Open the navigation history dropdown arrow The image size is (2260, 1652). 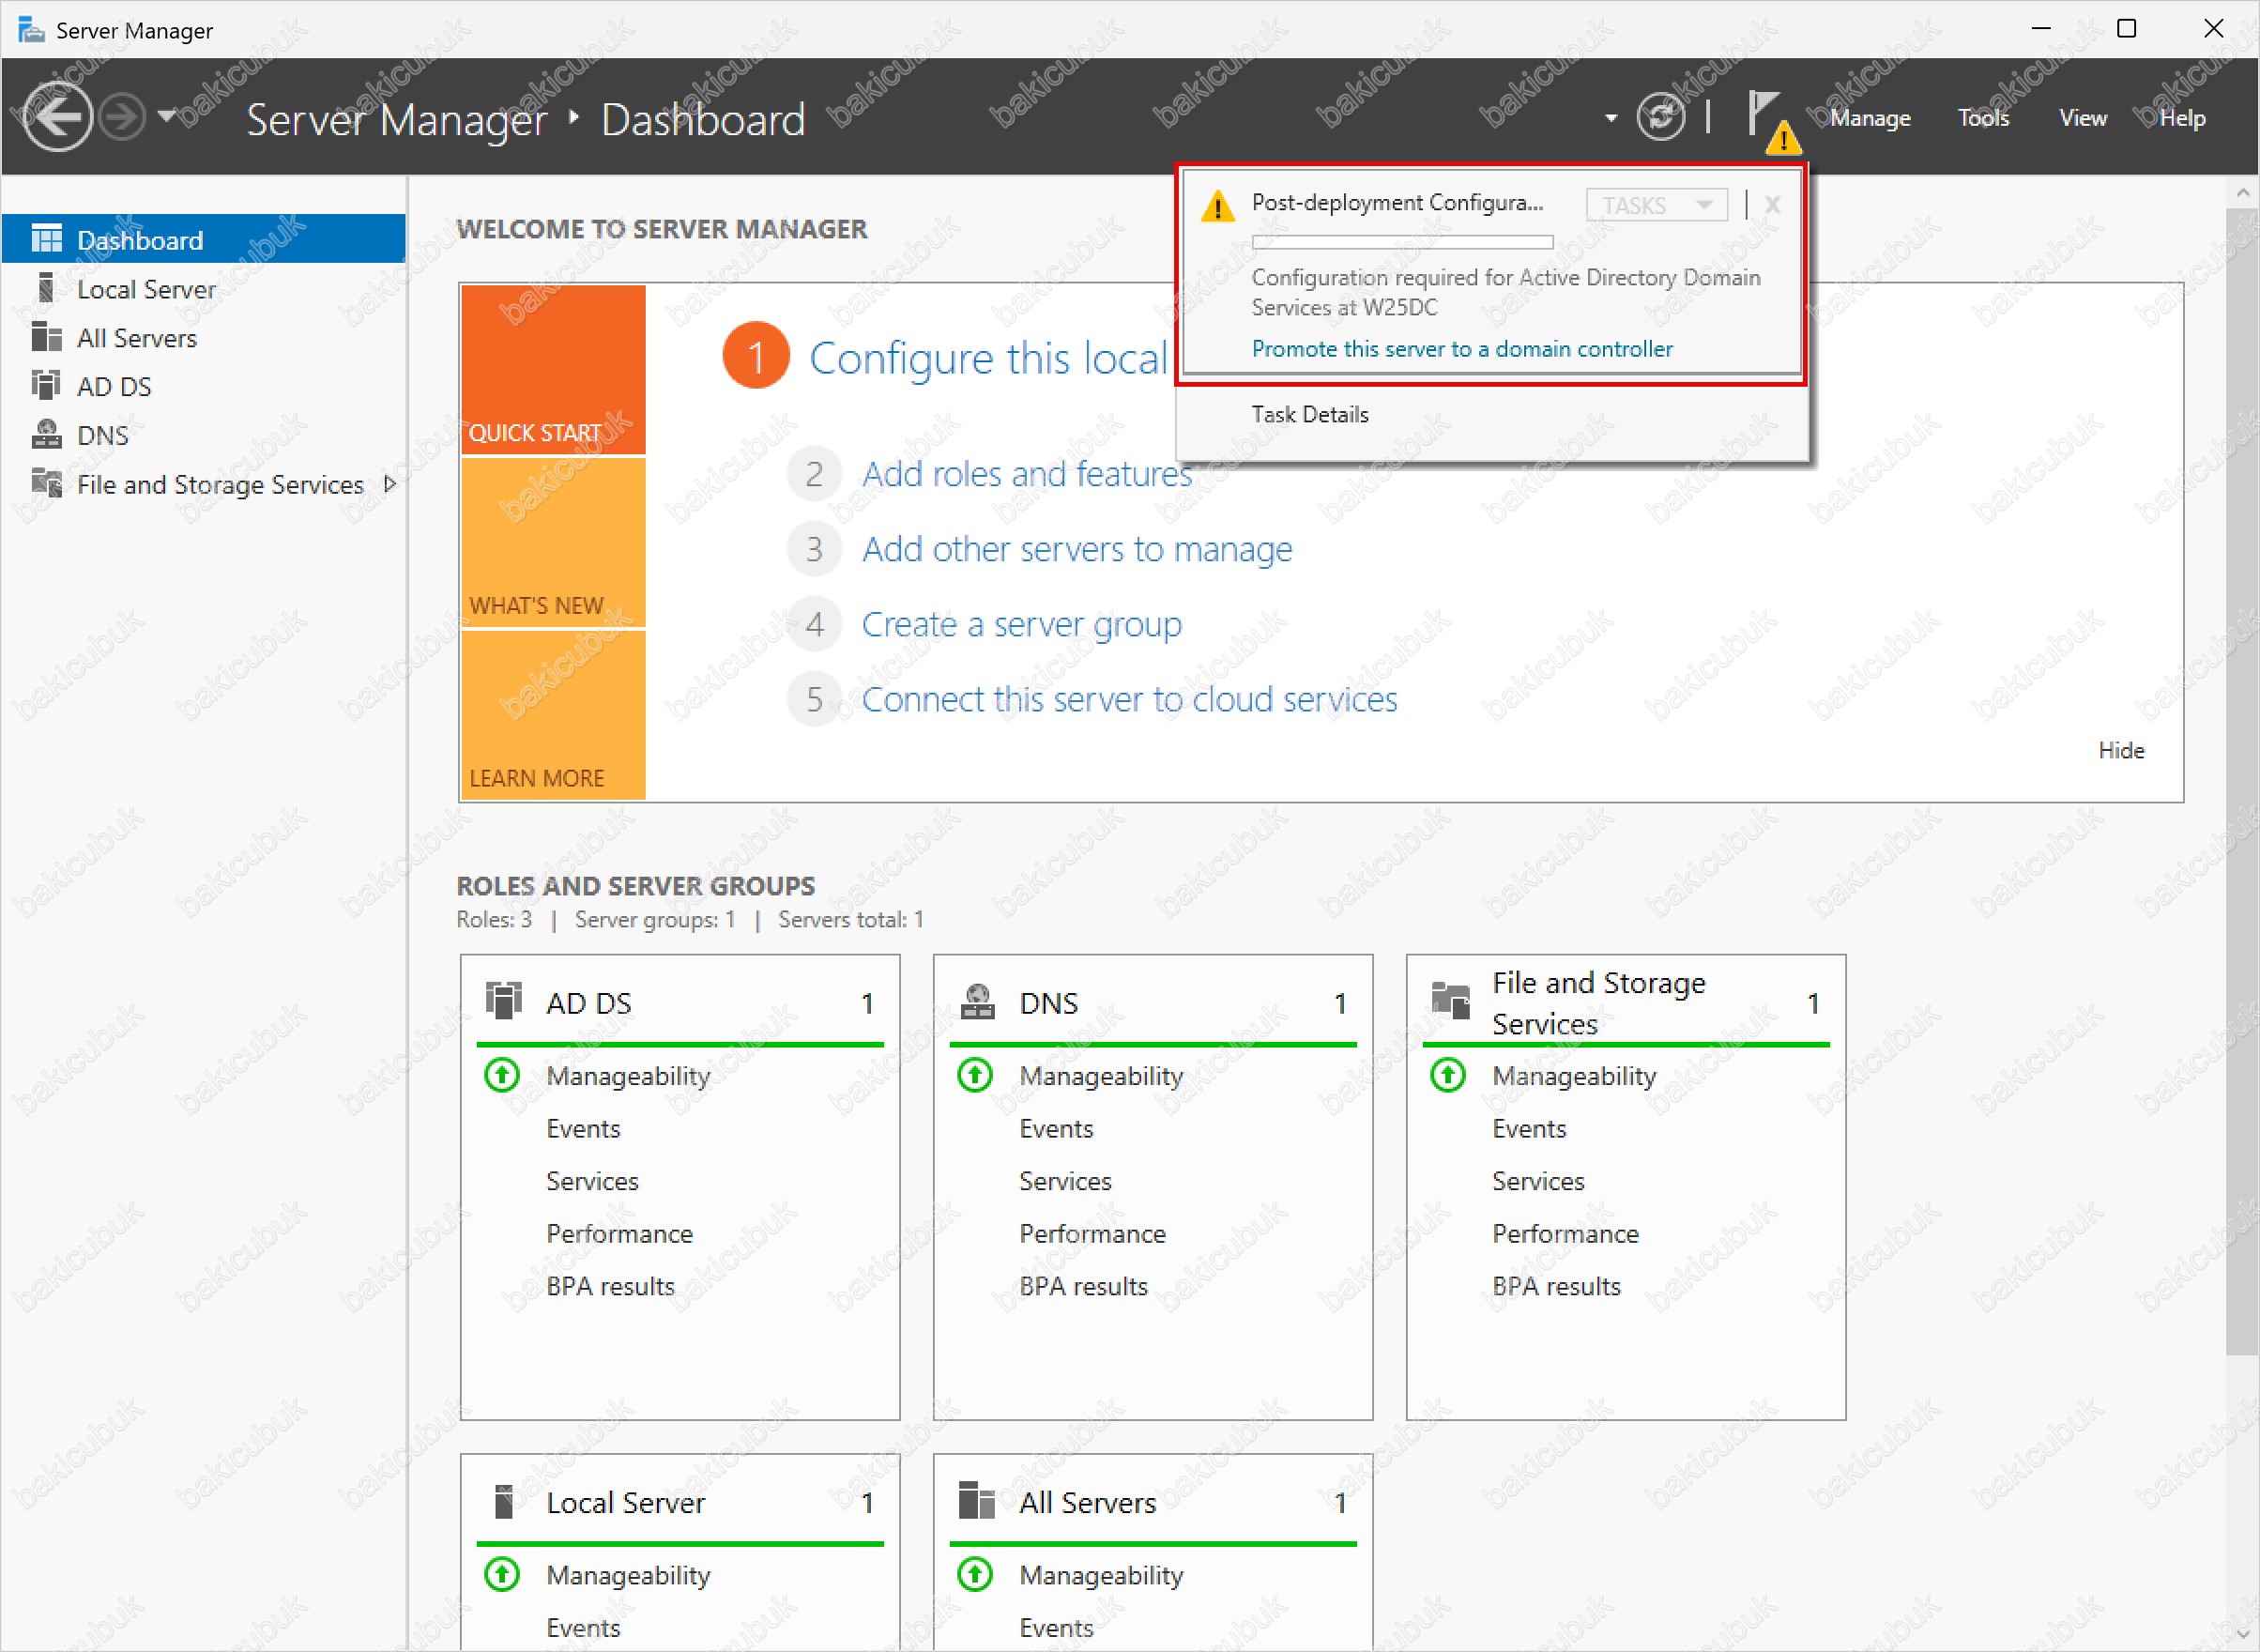click(x=166, y=116)
